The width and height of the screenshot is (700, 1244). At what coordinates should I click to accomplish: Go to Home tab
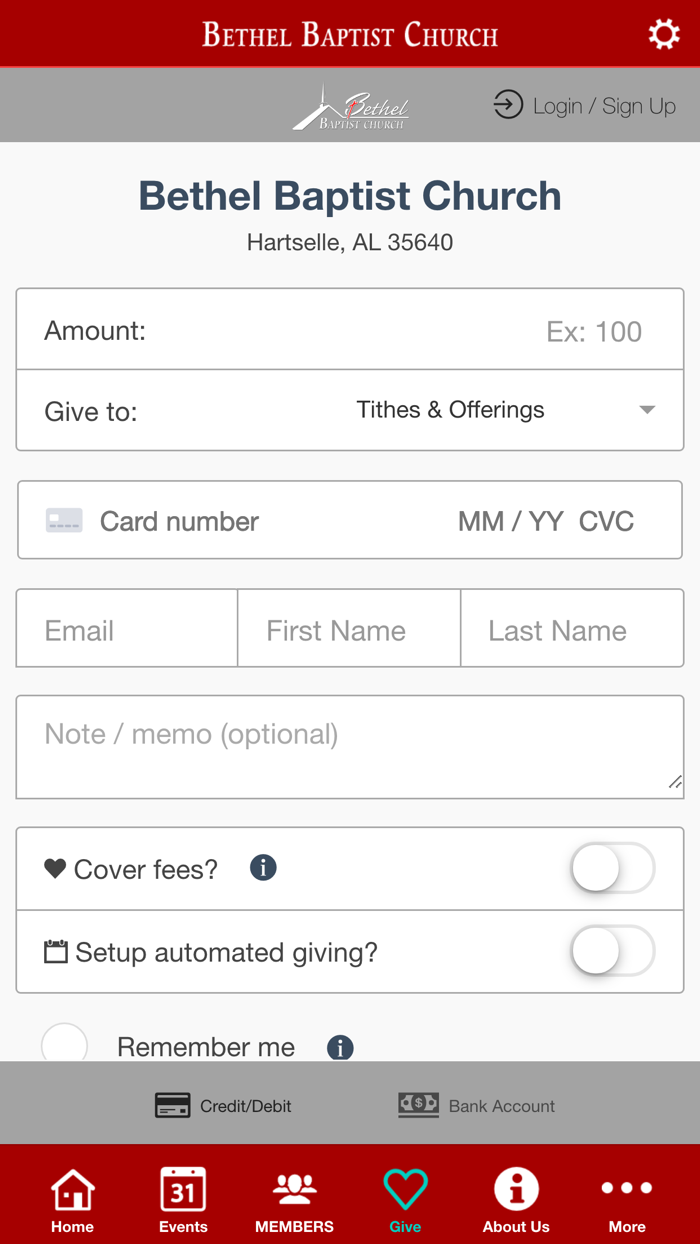[x=73, y=1201]
